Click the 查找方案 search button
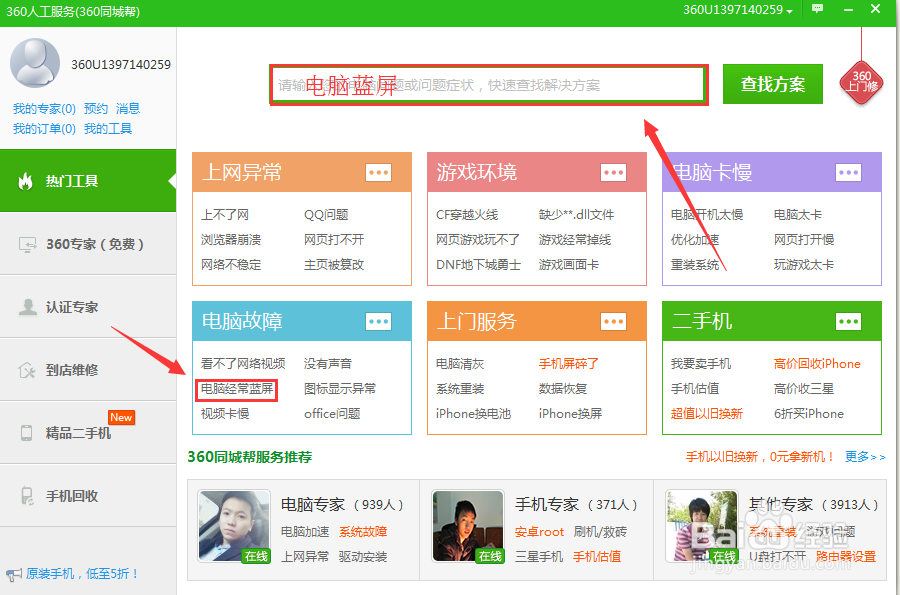900x595 pixels. [x=773, y=84]
